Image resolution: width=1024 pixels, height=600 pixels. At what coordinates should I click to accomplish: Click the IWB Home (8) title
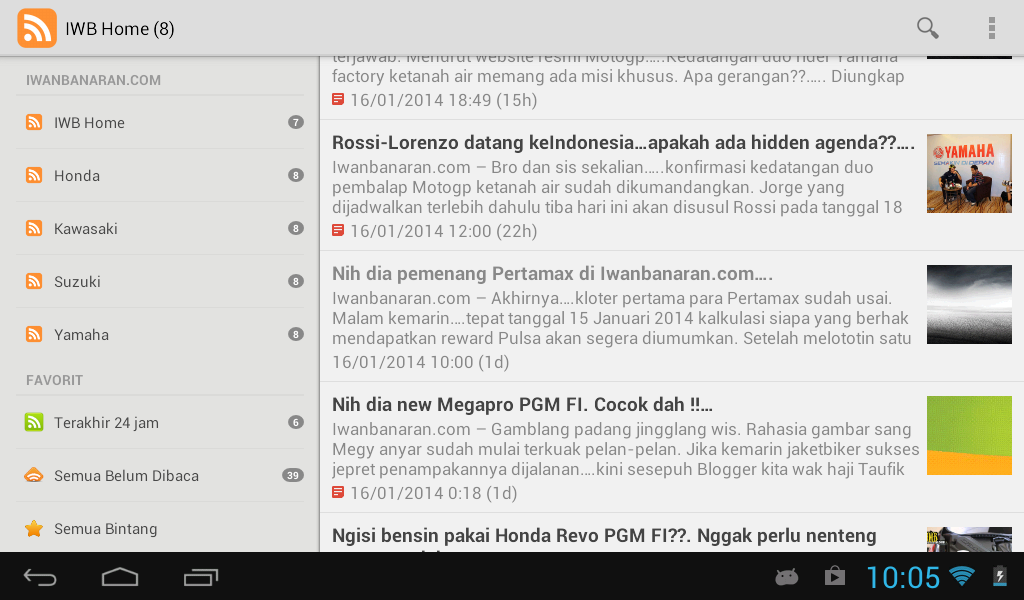pos(120,29)
